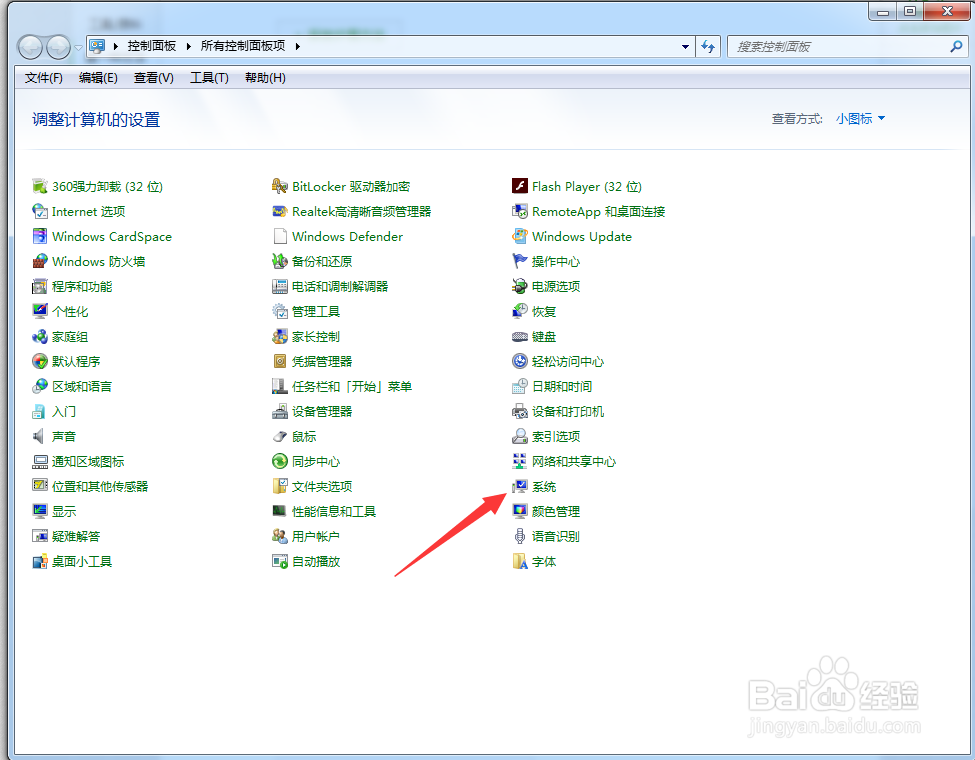Open the 文件夹选项 link
The image size is (975, 760).
click(322, 486)
